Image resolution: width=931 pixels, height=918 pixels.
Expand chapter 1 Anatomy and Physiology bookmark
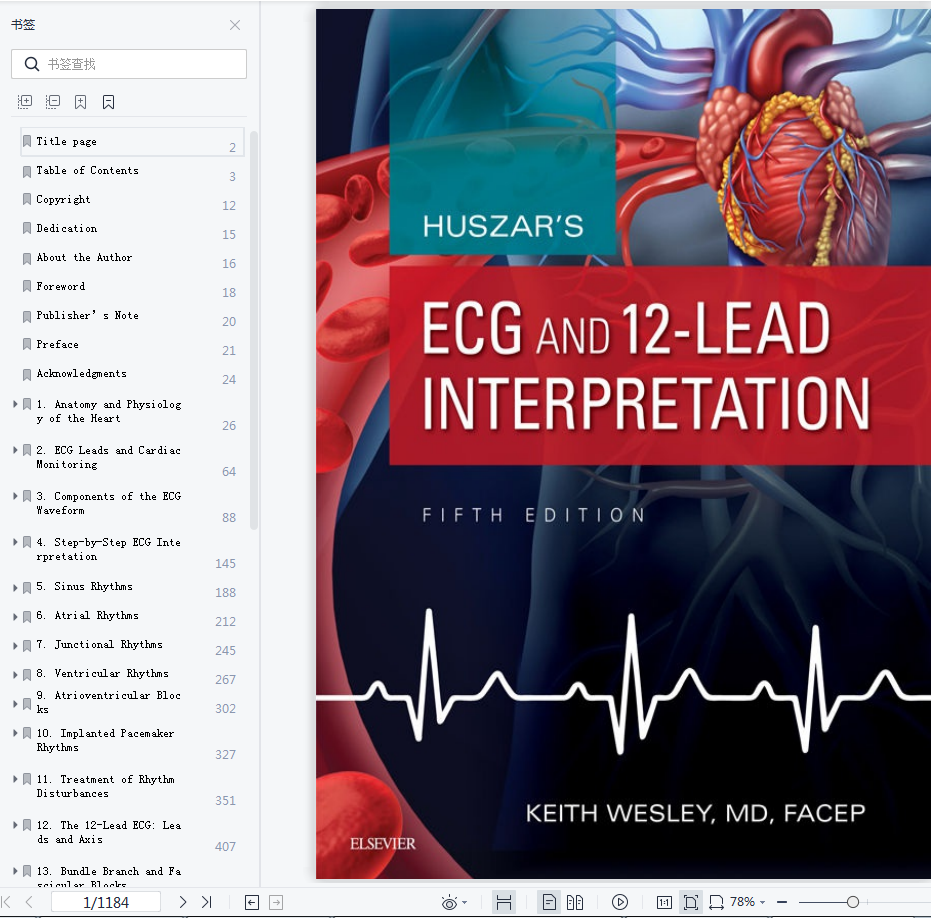coord(15,404)
